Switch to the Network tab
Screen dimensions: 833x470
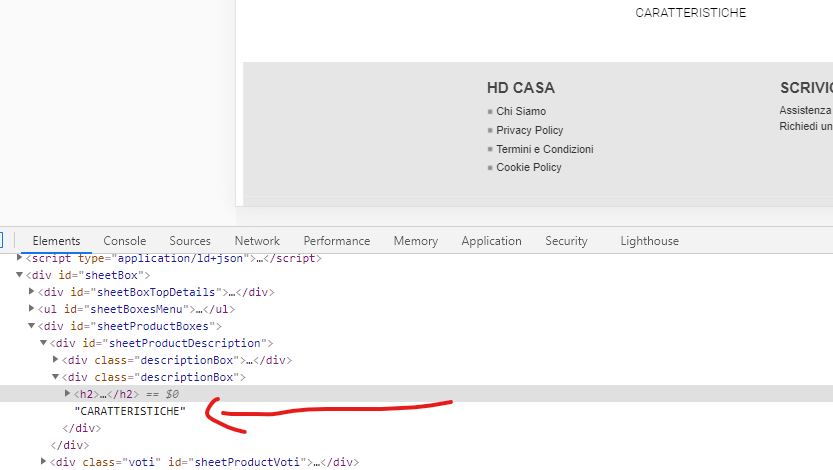pos(257,241)
